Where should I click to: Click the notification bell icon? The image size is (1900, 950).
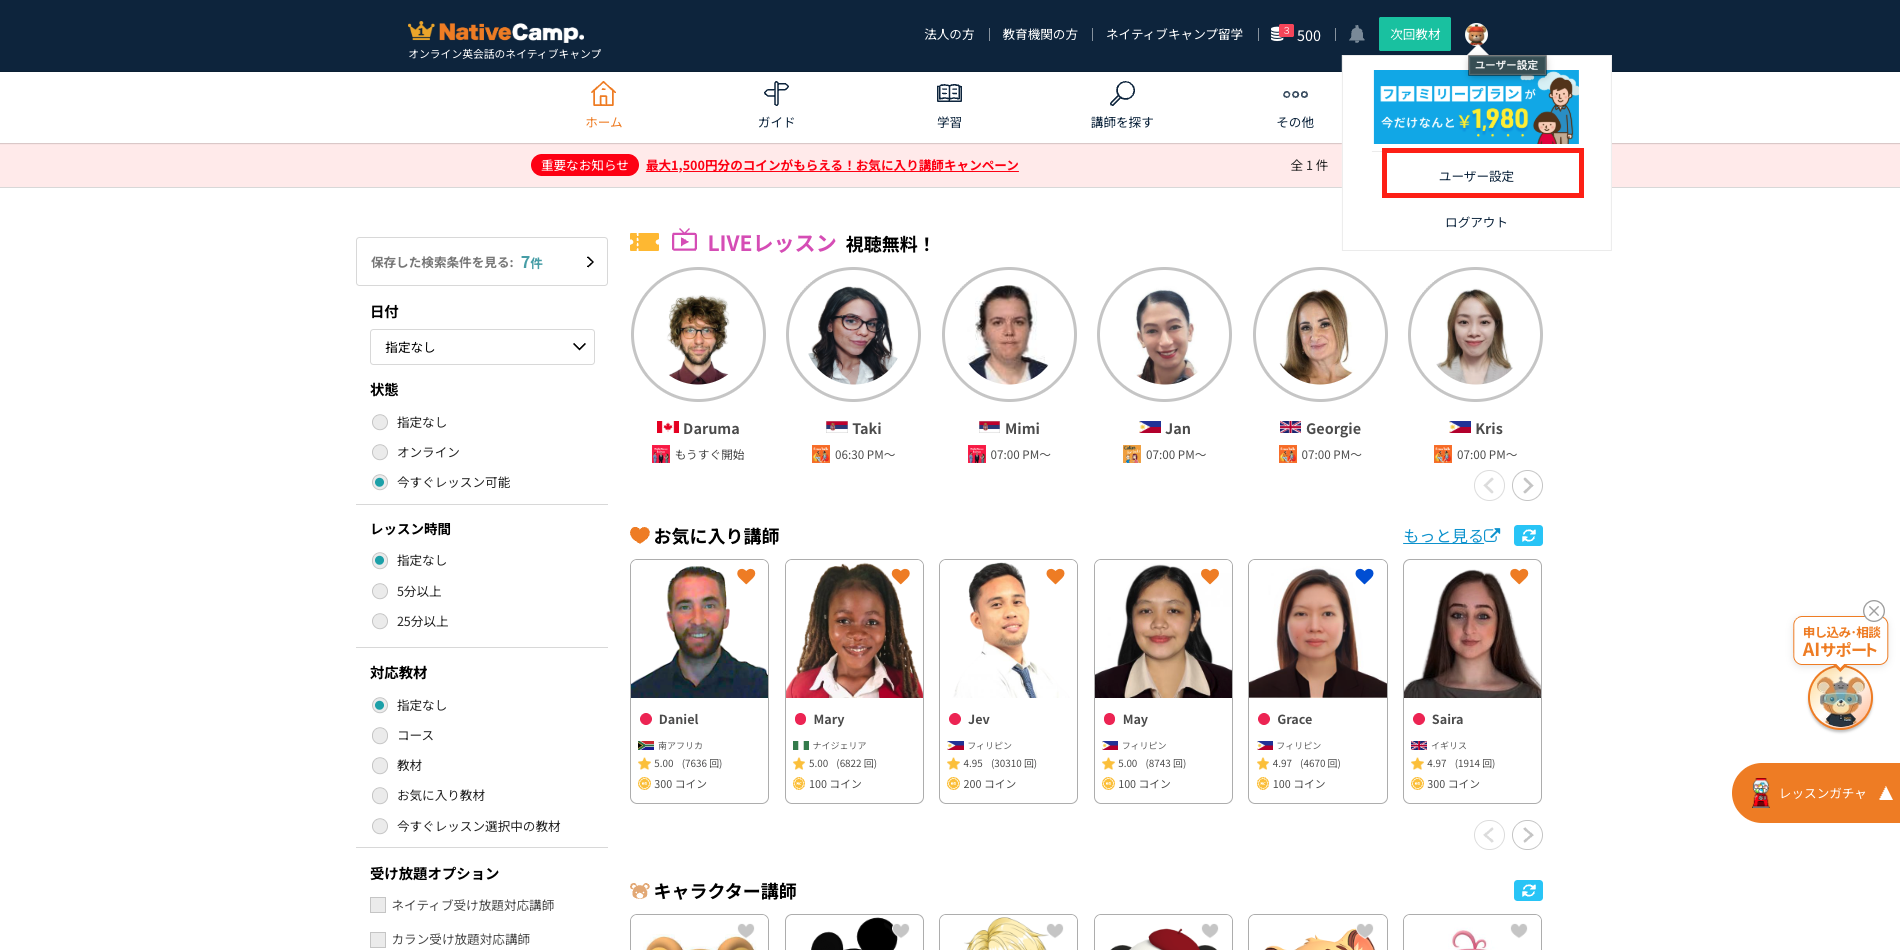(1356, 34)
